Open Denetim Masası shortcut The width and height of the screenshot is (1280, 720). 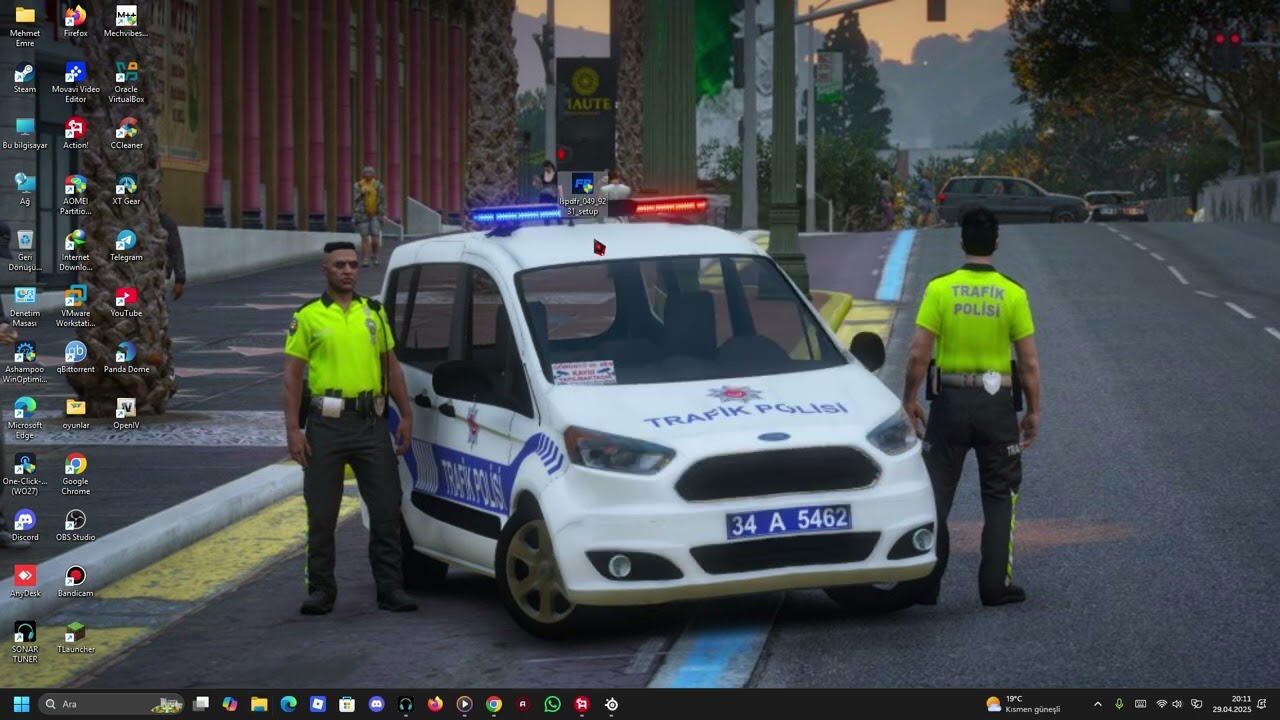point(25,306)
